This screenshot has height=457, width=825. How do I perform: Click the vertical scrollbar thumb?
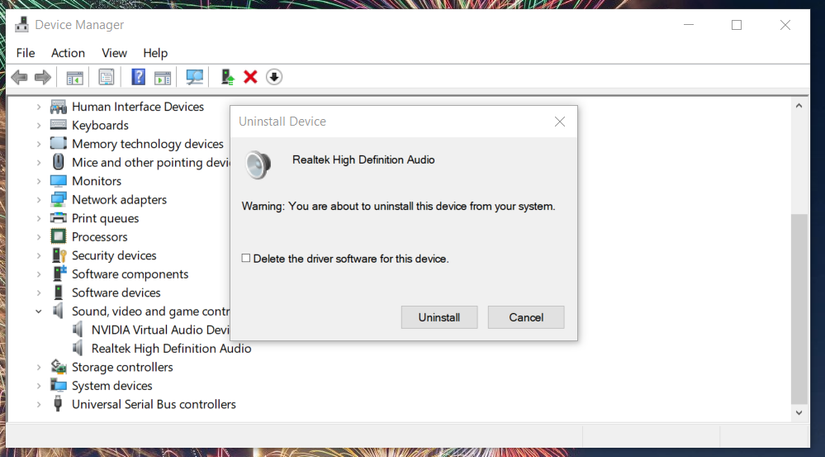coord(799,309)
